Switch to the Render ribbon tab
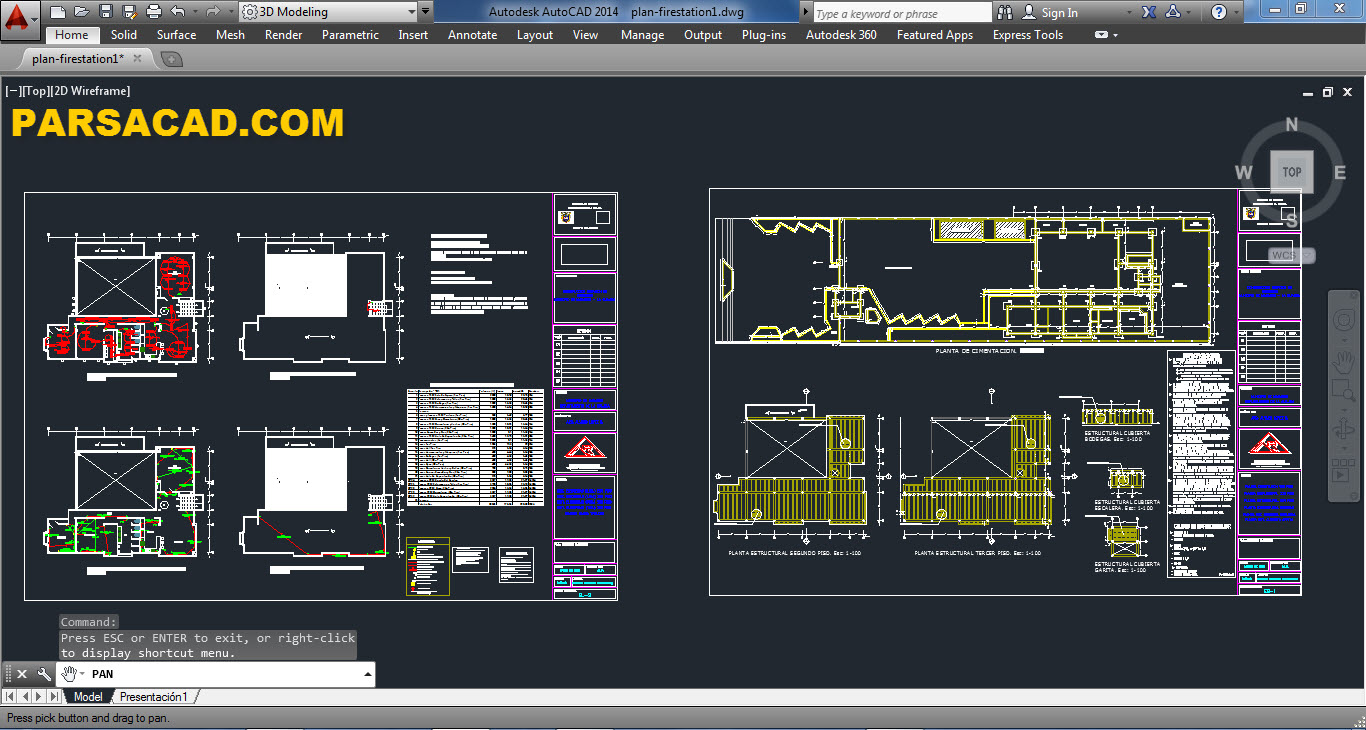 click(x=284, y=35)
